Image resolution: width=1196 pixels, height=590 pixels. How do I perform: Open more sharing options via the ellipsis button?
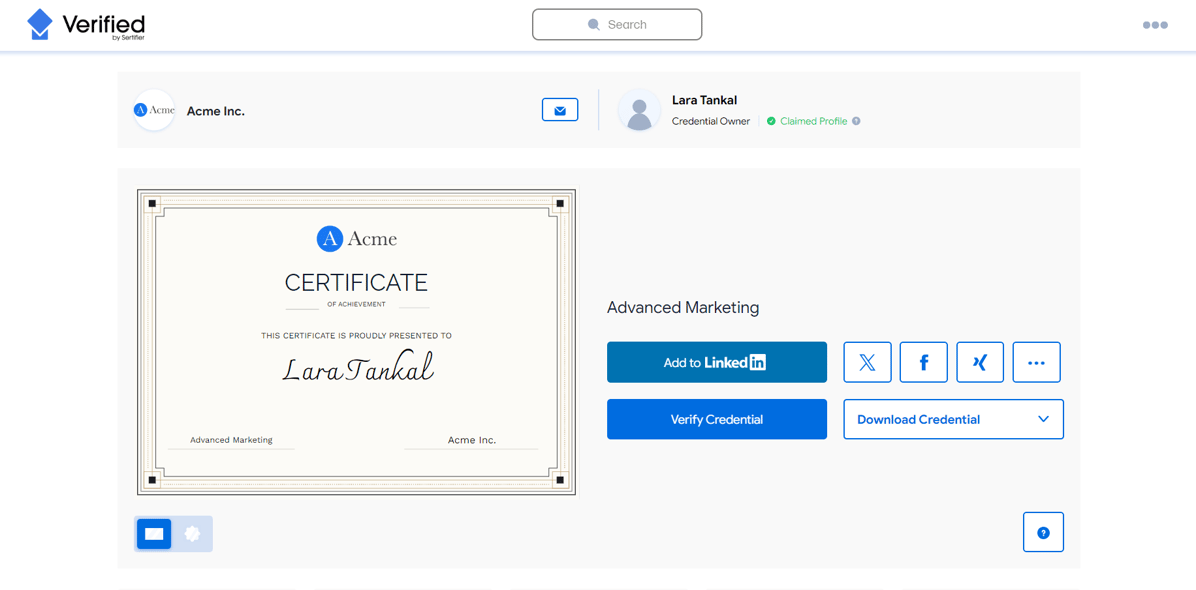click(x=1036, y=362)
